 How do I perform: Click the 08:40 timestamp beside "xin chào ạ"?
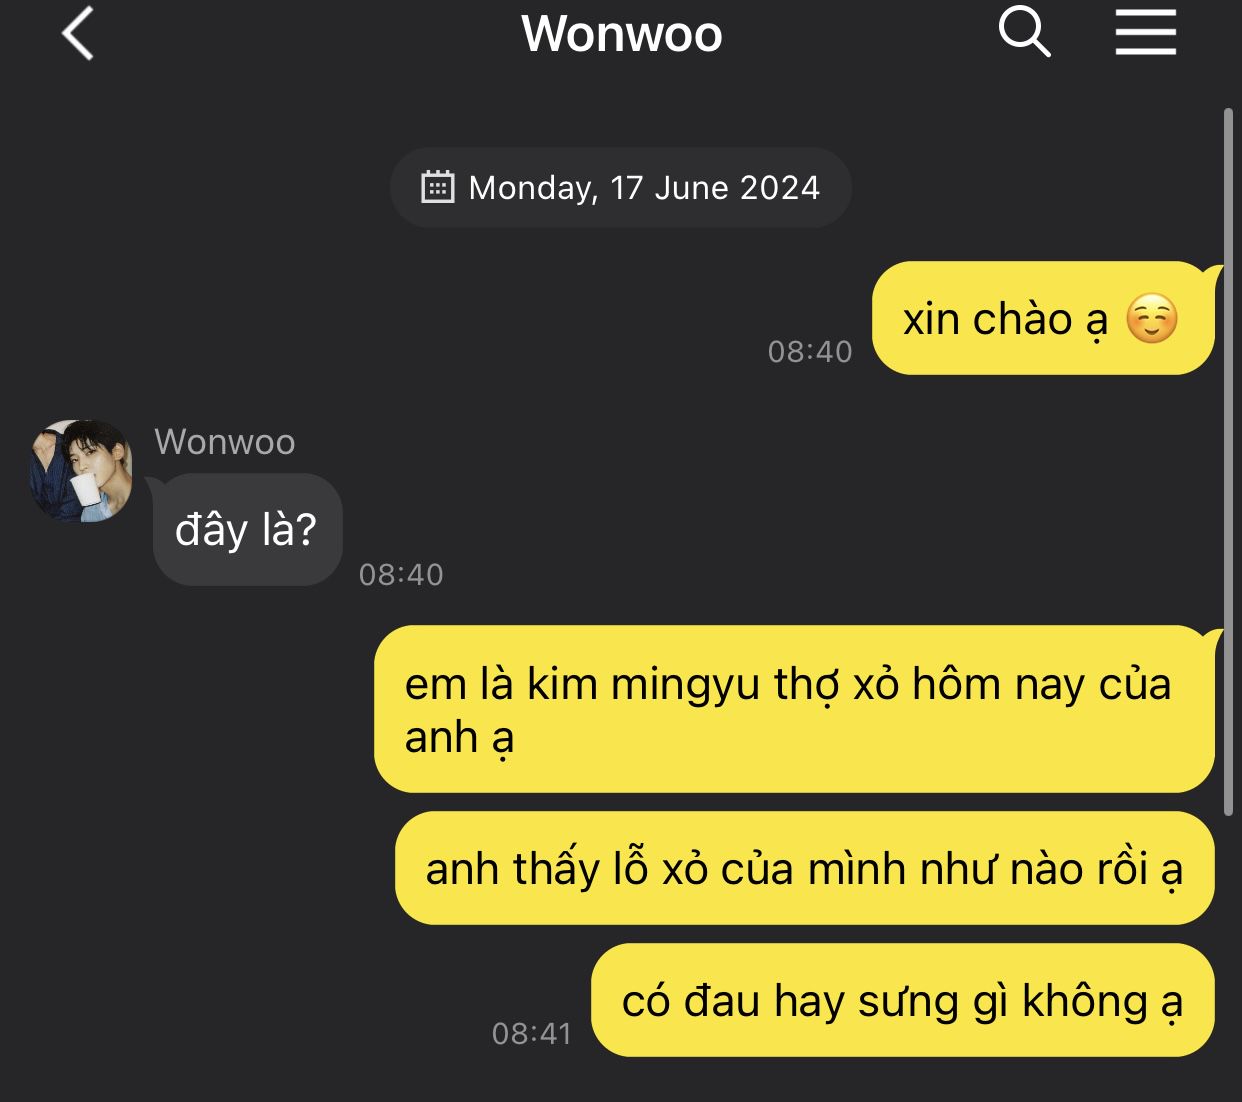tap(810, 351)
